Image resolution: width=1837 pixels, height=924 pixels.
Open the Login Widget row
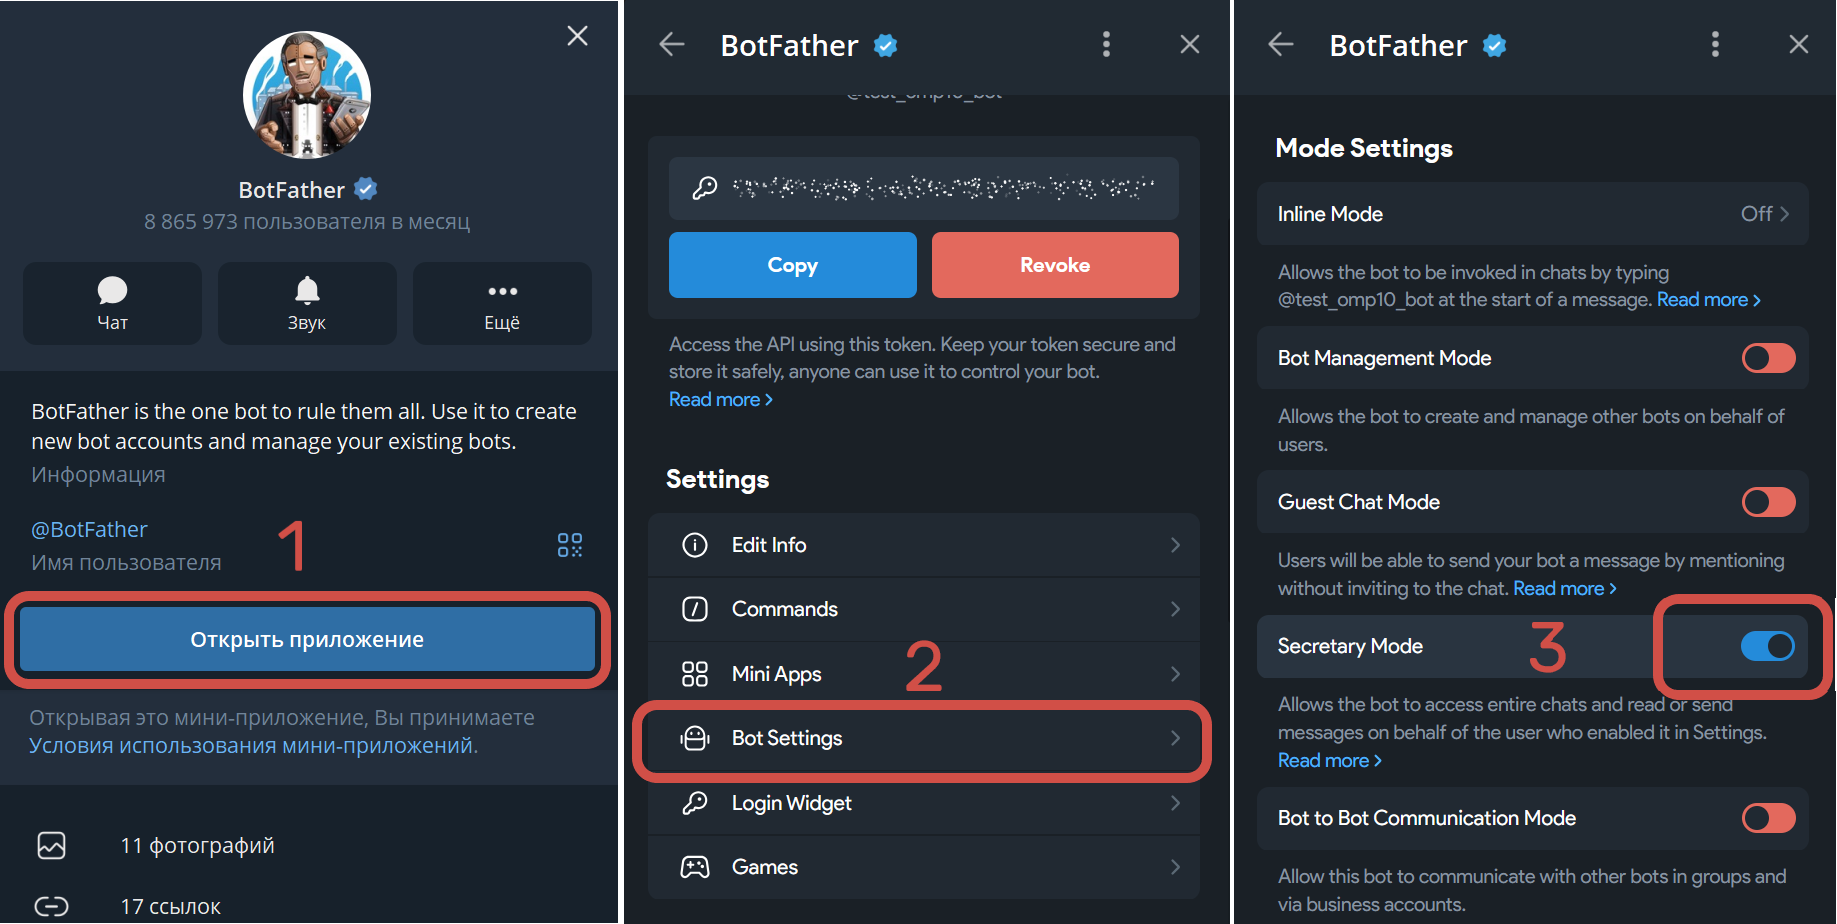click(x=924, y=803)
